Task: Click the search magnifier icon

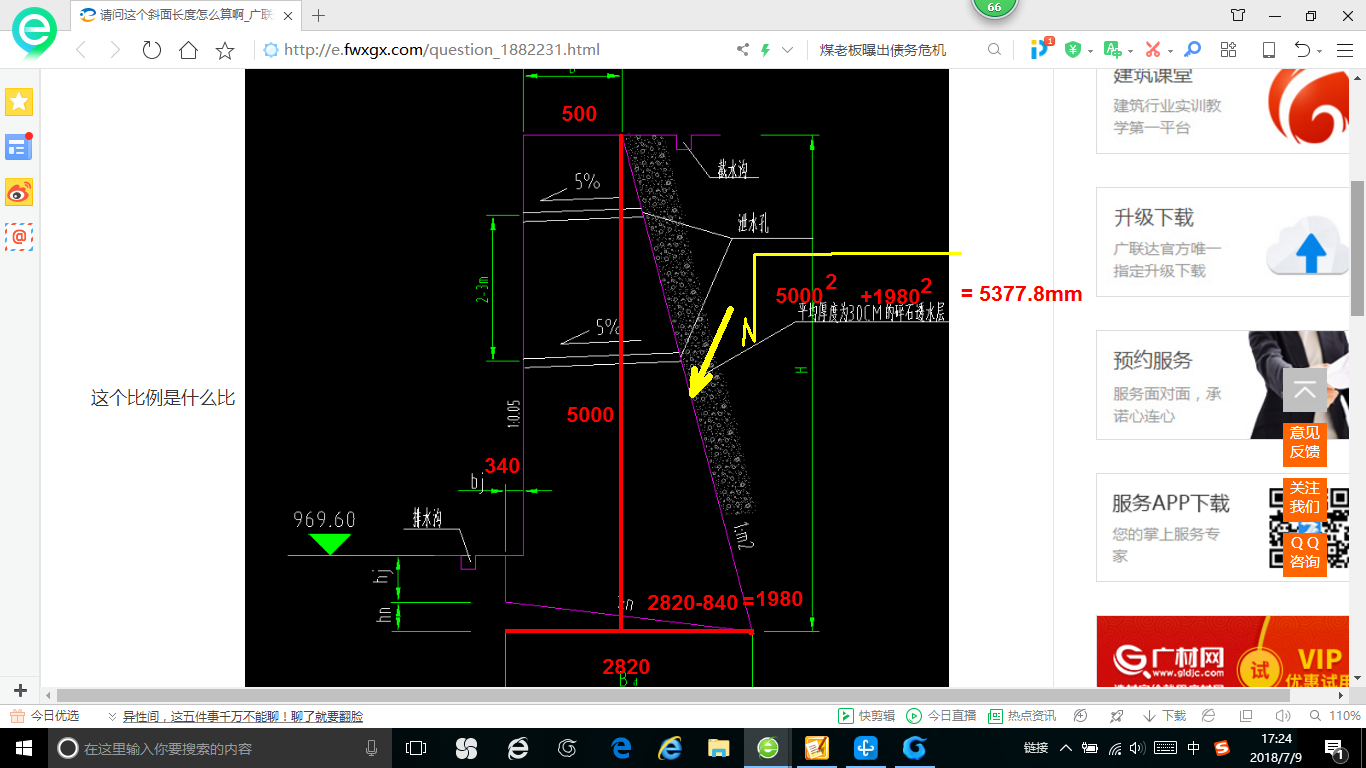Action: (x=994, y=49)
